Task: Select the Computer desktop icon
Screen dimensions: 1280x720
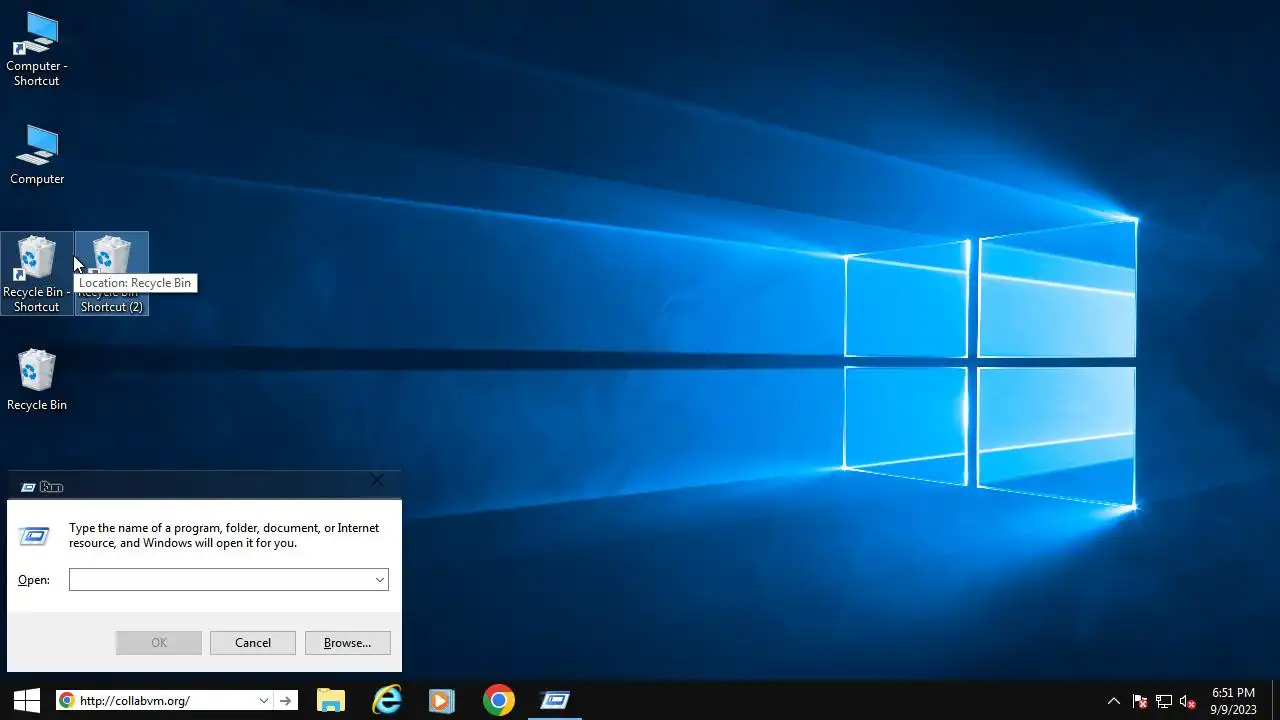Action: coord(37,155)
